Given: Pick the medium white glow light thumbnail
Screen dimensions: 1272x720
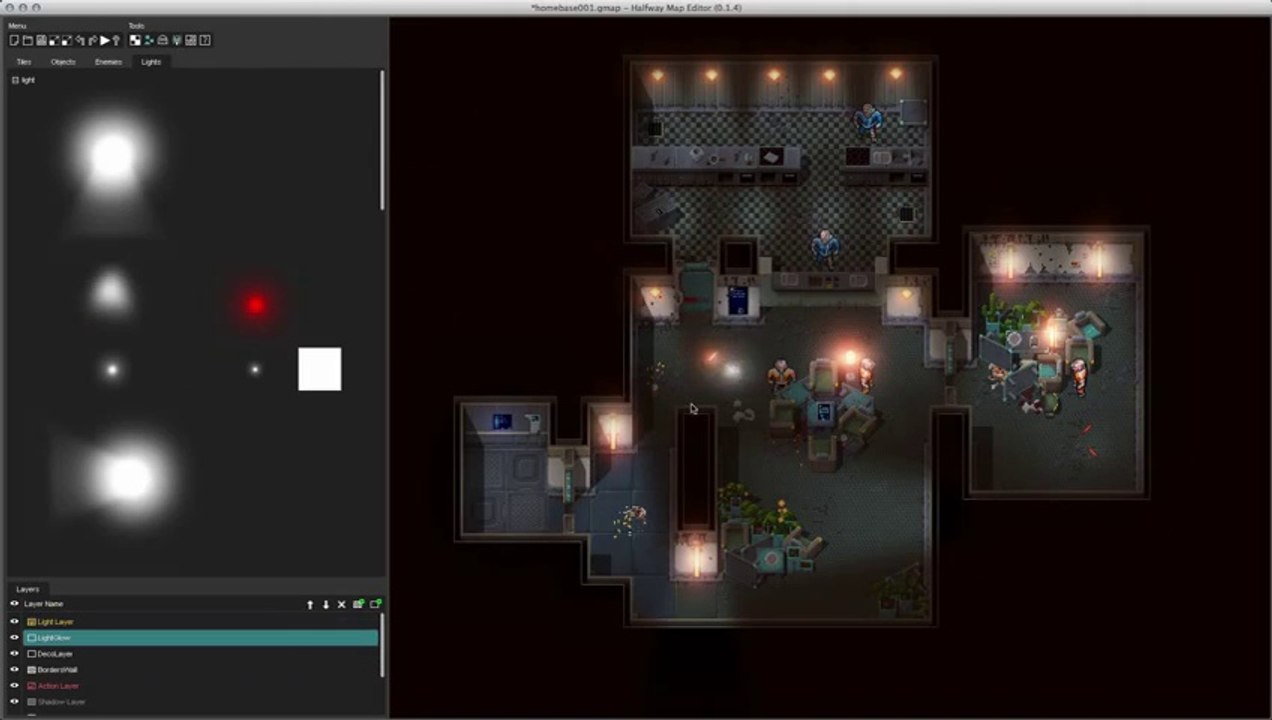Looking at the screenshot, I should click(x=110, y=293).
